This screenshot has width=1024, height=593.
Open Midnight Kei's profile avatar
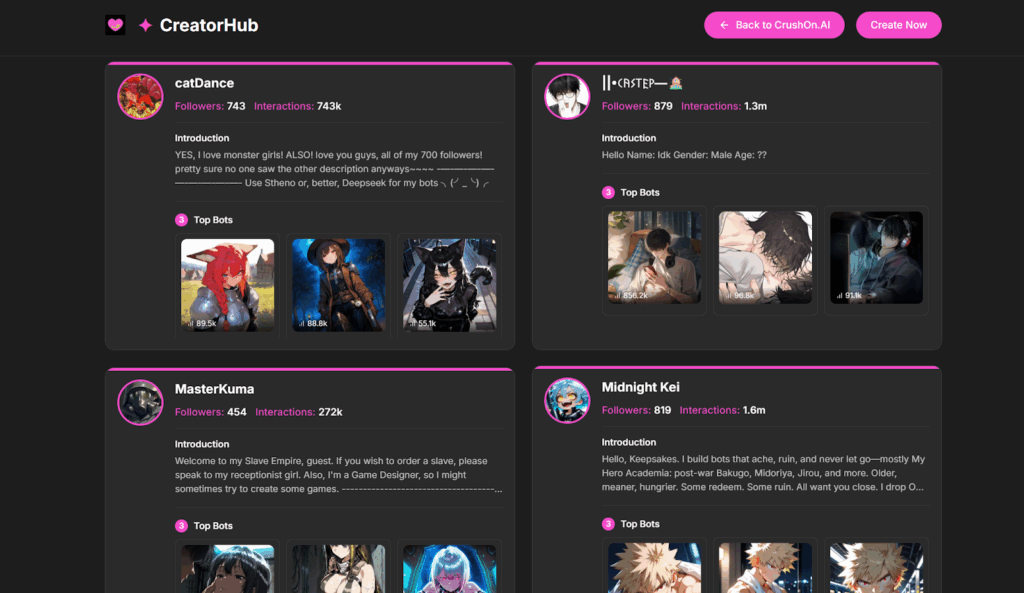567,400
